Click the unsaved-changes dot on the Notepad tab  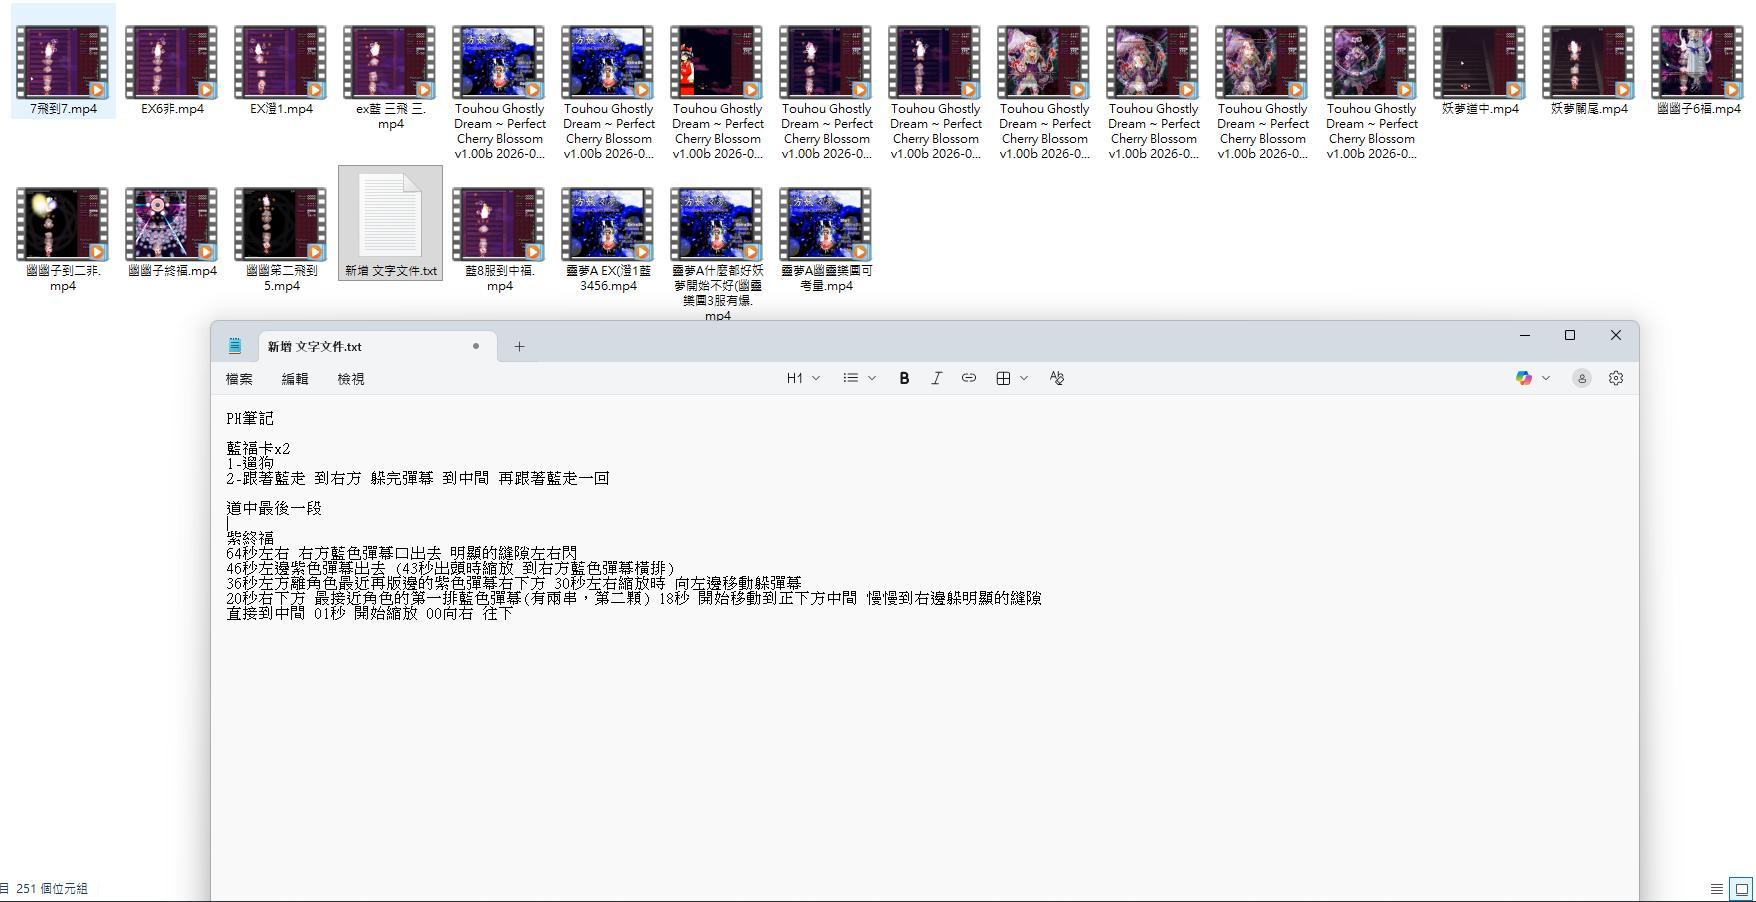476,346
